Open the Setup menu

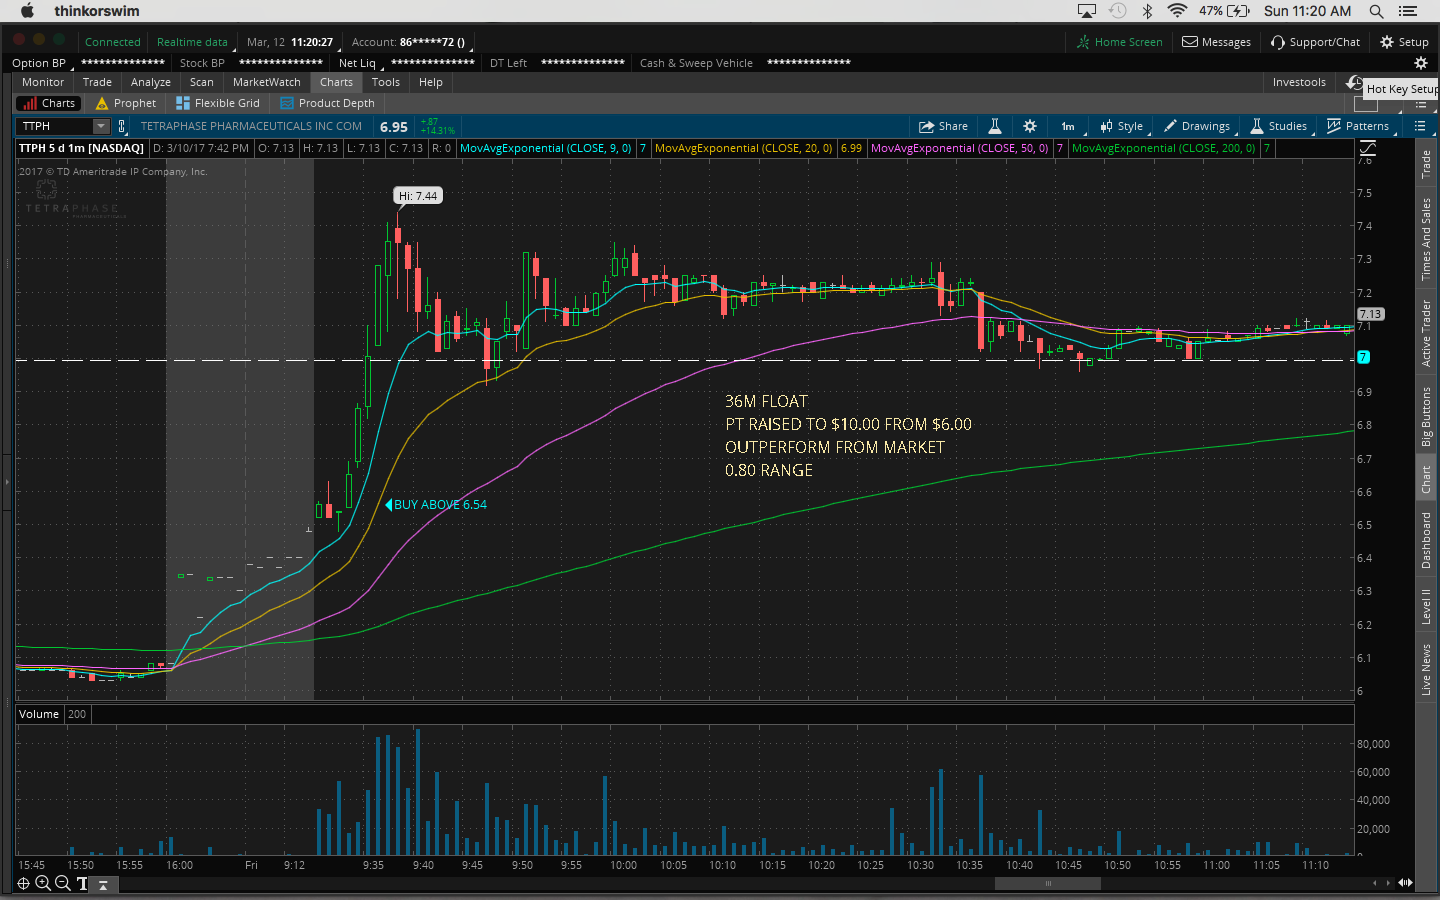(x=1404, y=42)
